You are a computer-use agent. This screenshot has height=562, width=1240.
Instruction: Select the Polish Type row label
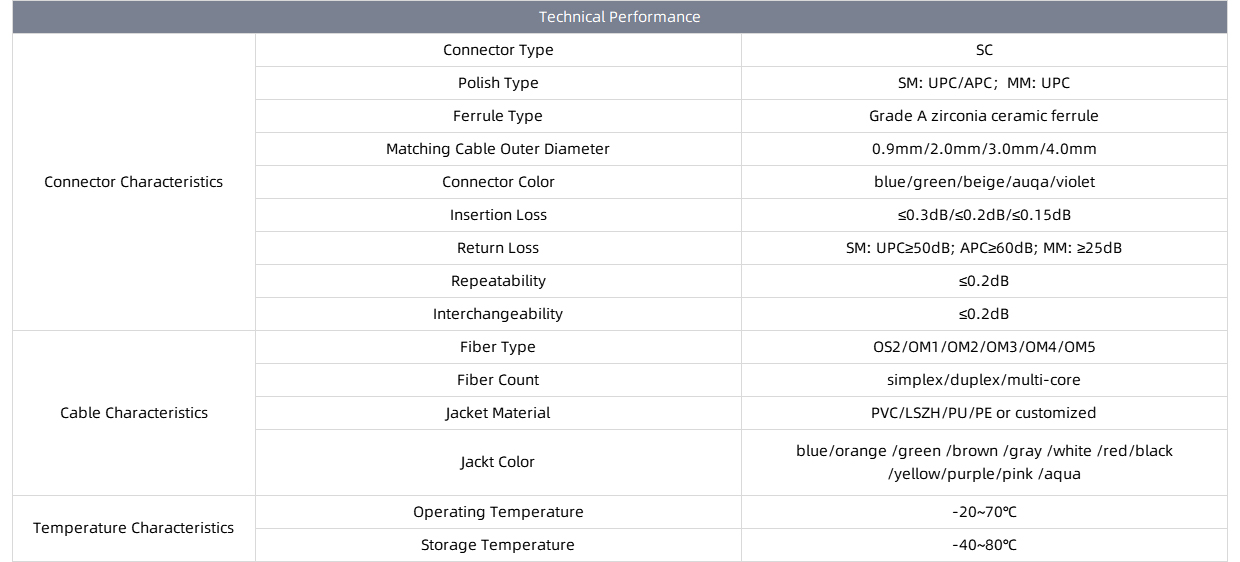(x=498, y=83)
